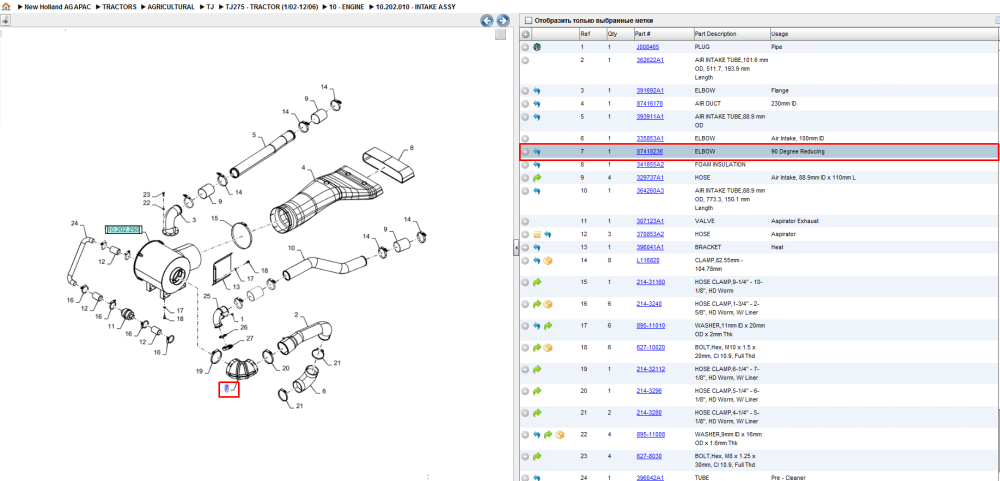Open the 10 - ENGINE breadcrumb level
This screenshot has height=481, width=1000.
[x=347, y=6]
